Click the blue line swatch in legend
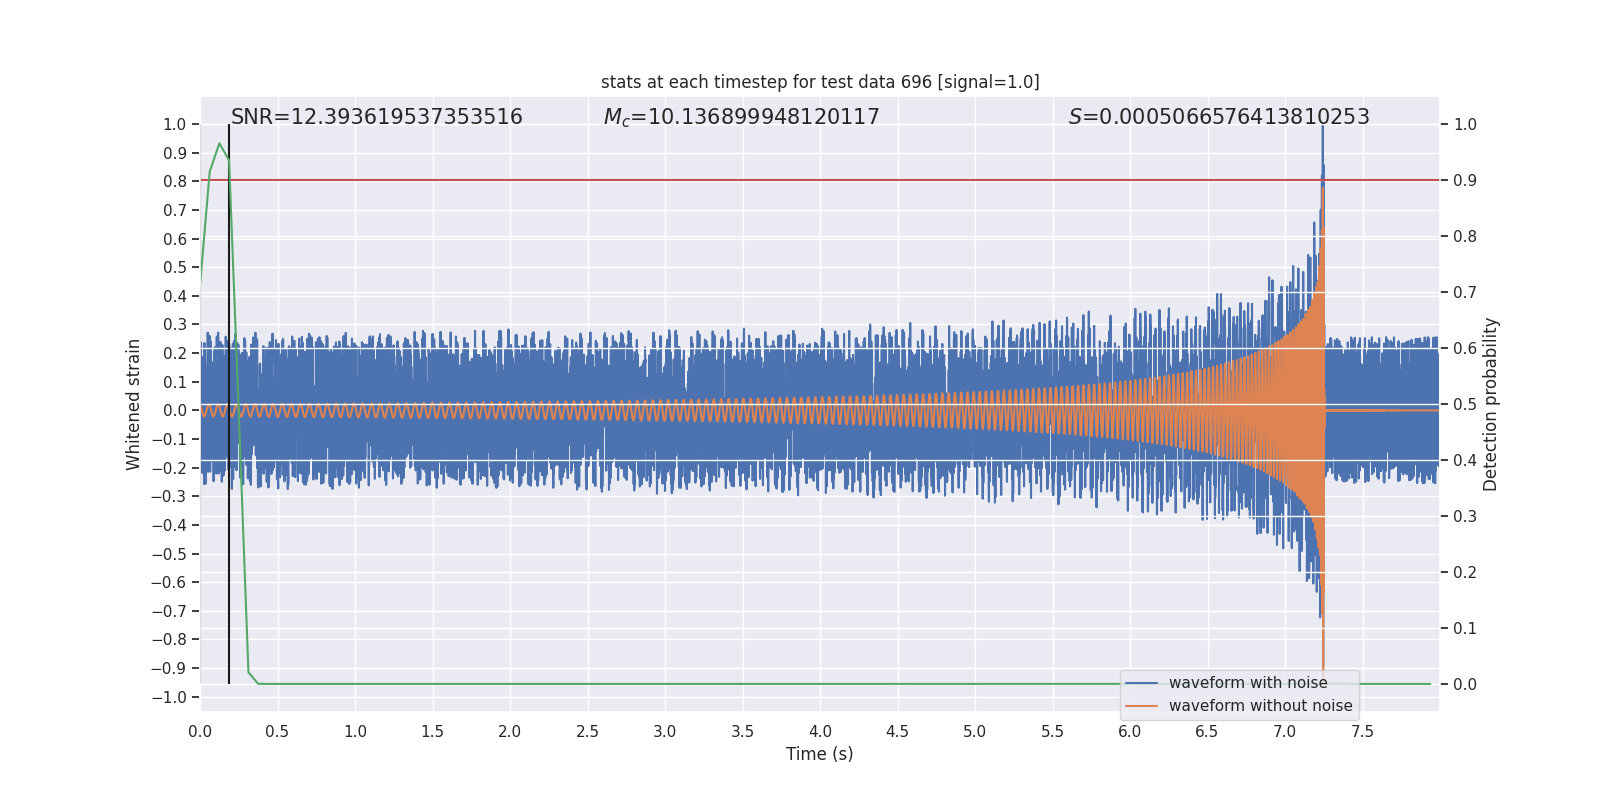Screen dimensions: 1600x800 1142,683
